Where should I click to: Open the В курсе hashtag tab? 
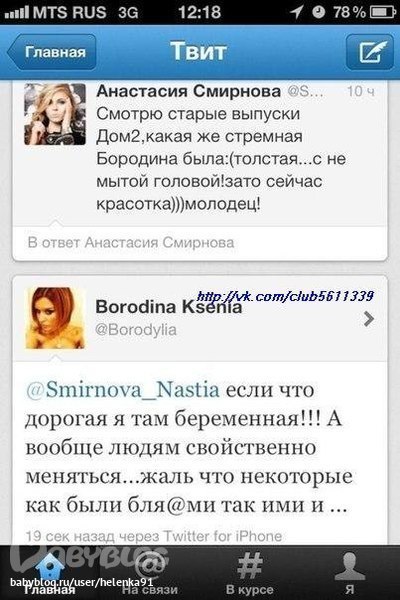pyautogui.click(x=250, y=573)
